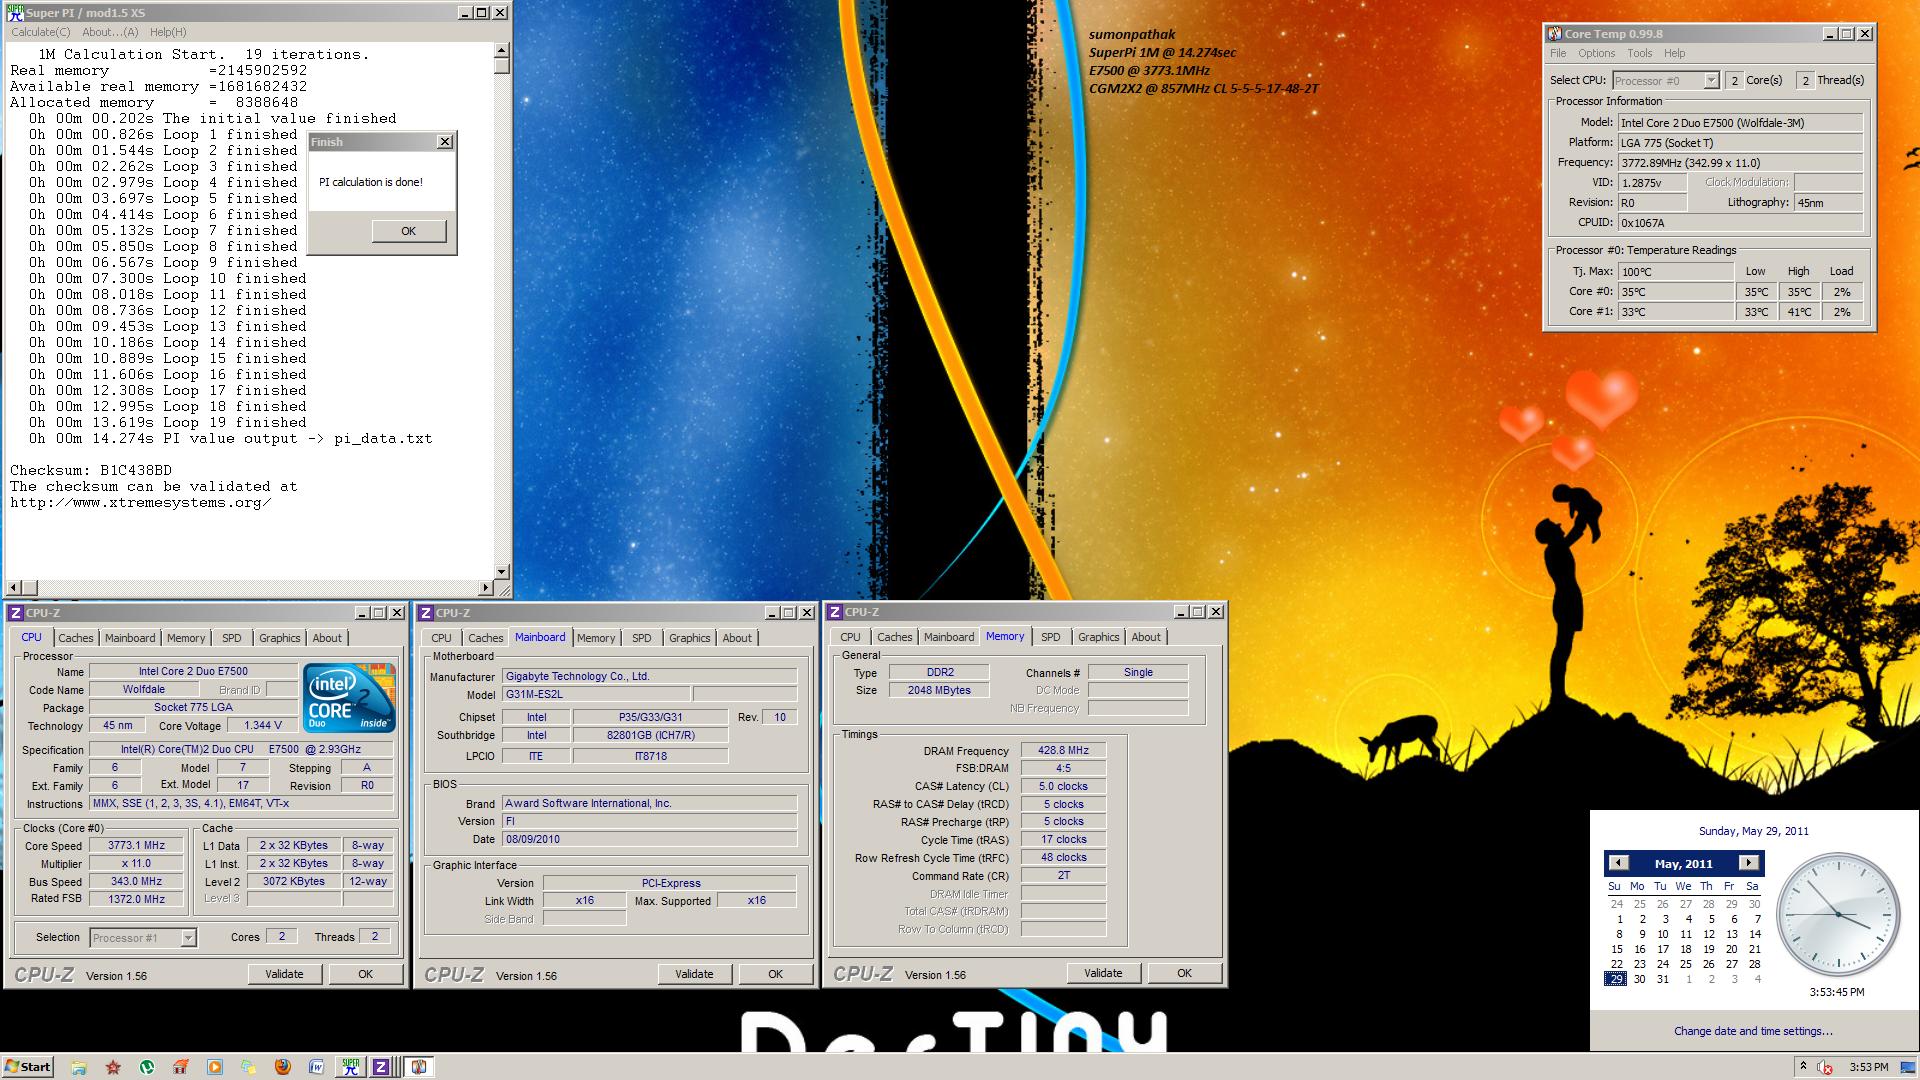This screenshot has height=1080, width=1920.
Task: Click the May, 2011 calendar header
Action: (1683, 864)
